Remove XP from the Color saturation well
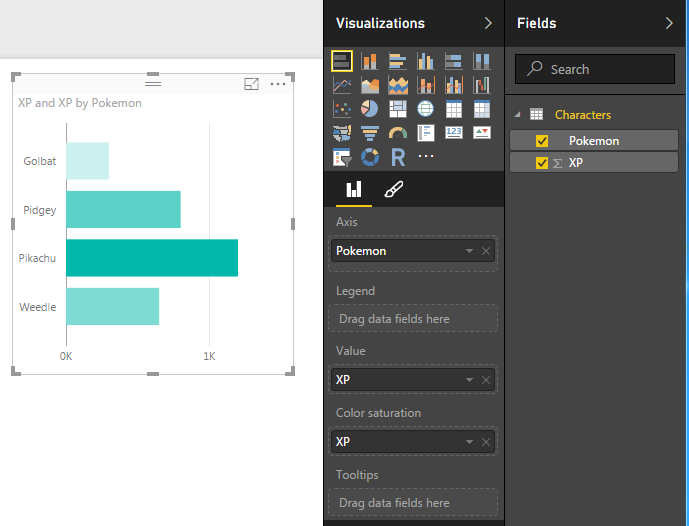Image resolution: width=689 pixels, height=526 pixels. [486, 442]
